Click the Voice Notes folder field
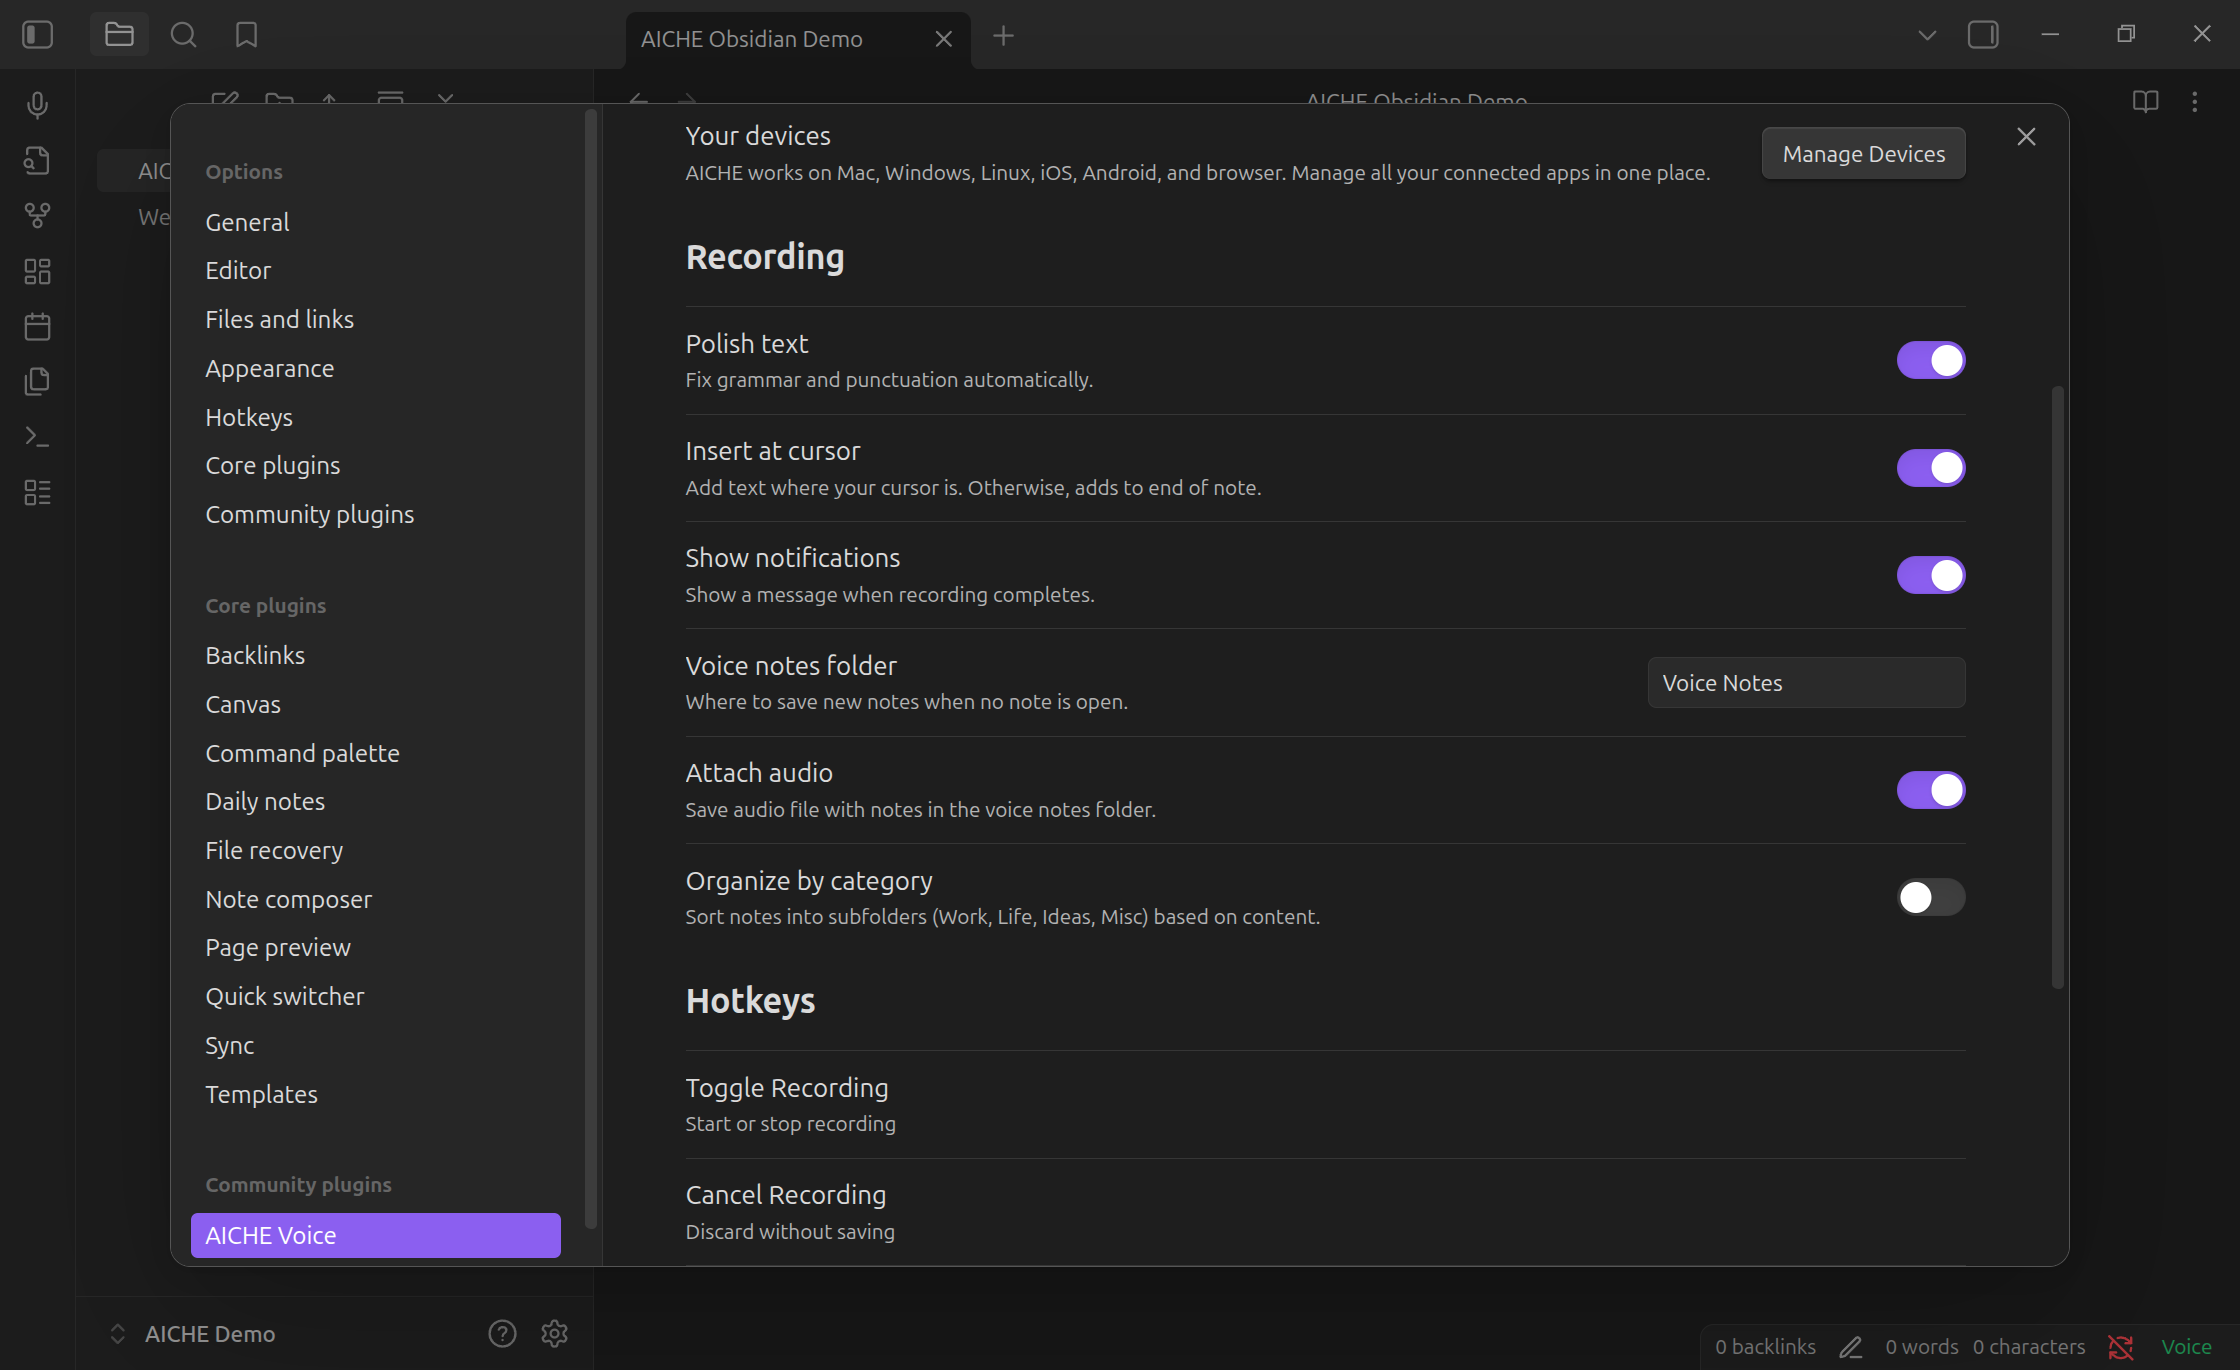Viewport: 2240px width, 1370px height. (1805, 683)
